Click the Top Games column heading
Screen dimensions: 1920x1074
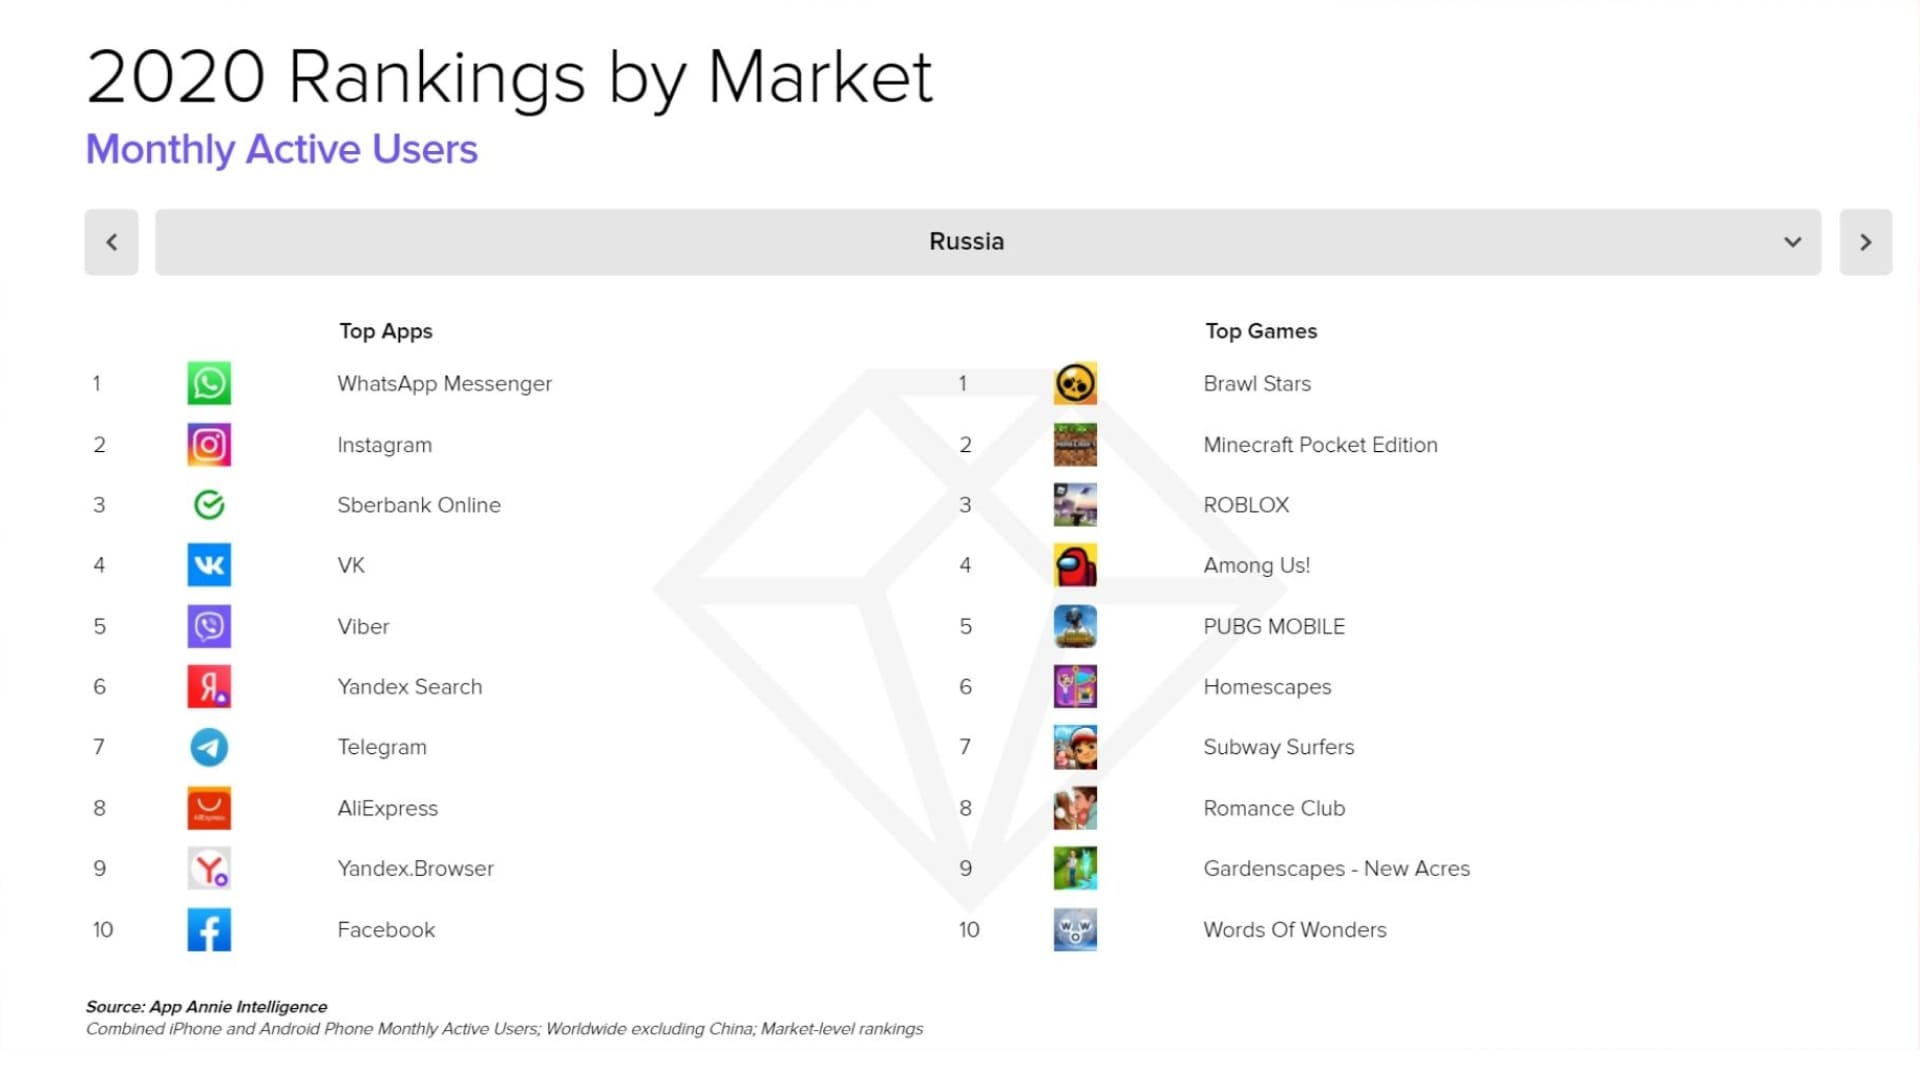coord(1260,331)
